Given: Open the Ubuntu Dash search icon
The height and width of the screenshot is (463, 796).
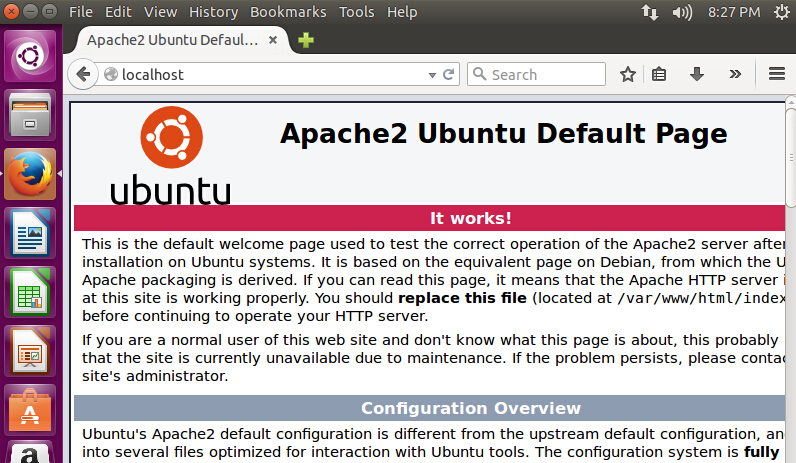Looking at the screenshot, I should [30, 56].
